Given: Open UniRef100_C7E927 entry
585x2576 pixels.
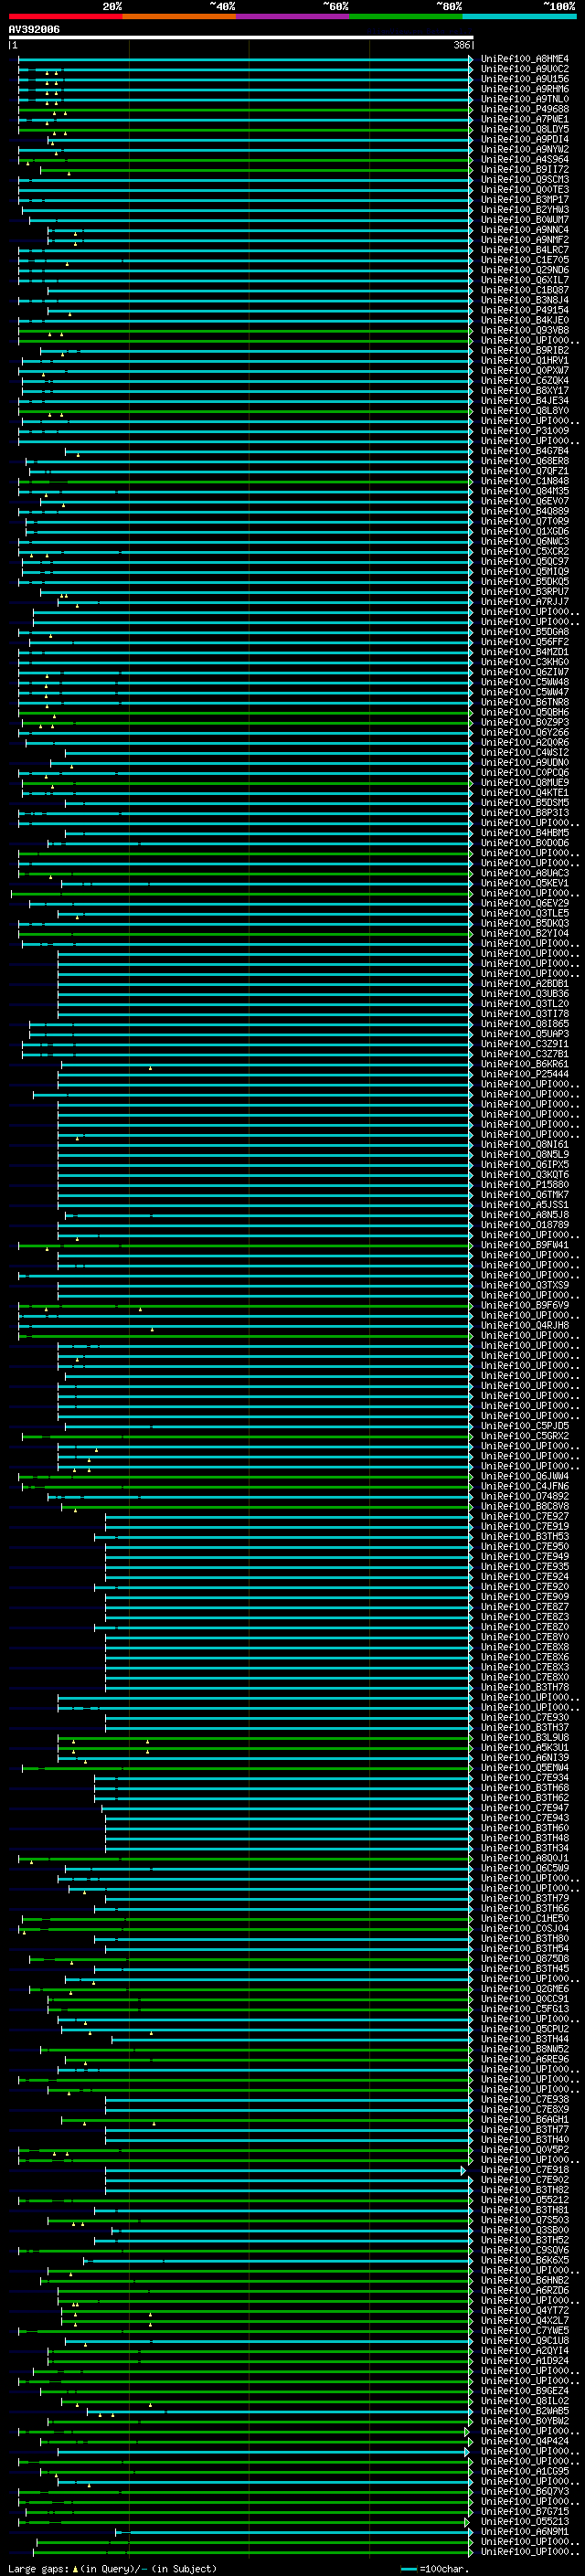Looking at the screenshot, I should click(525, 1516).
